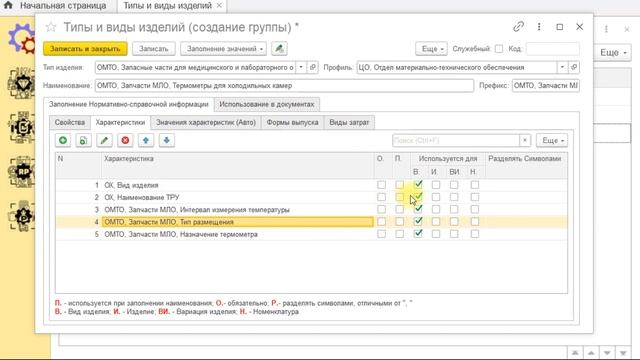Switch to the Свойства tab

[x=70, y=122]
